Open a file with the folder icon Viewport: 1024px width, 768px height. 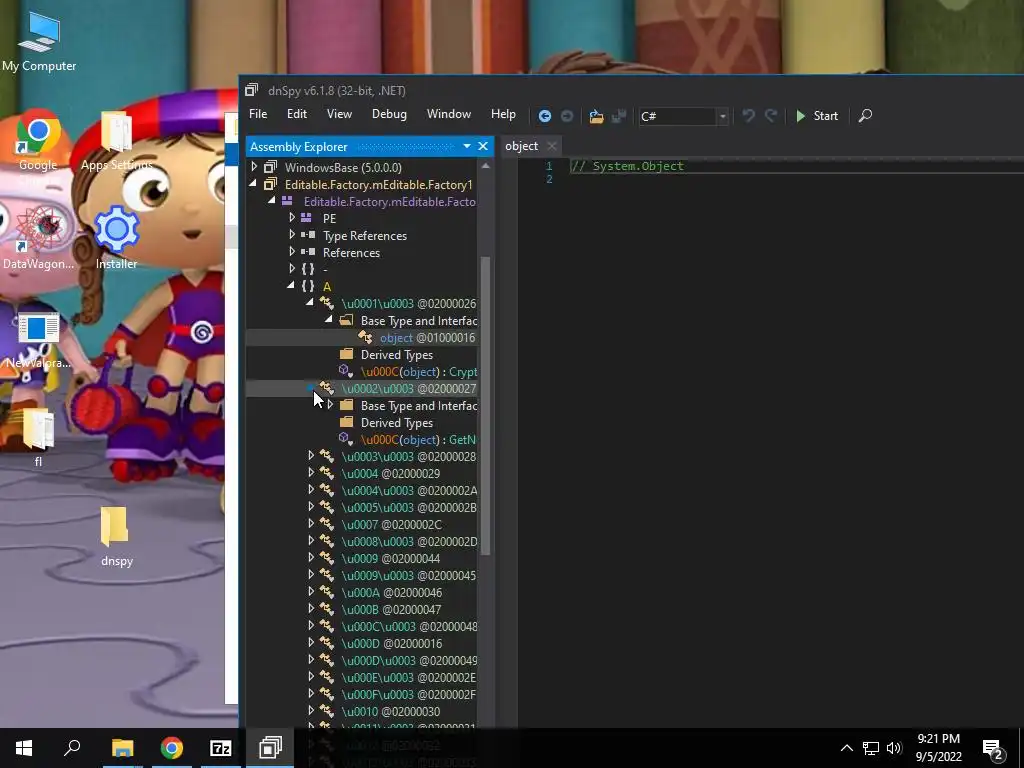[596, 116]
